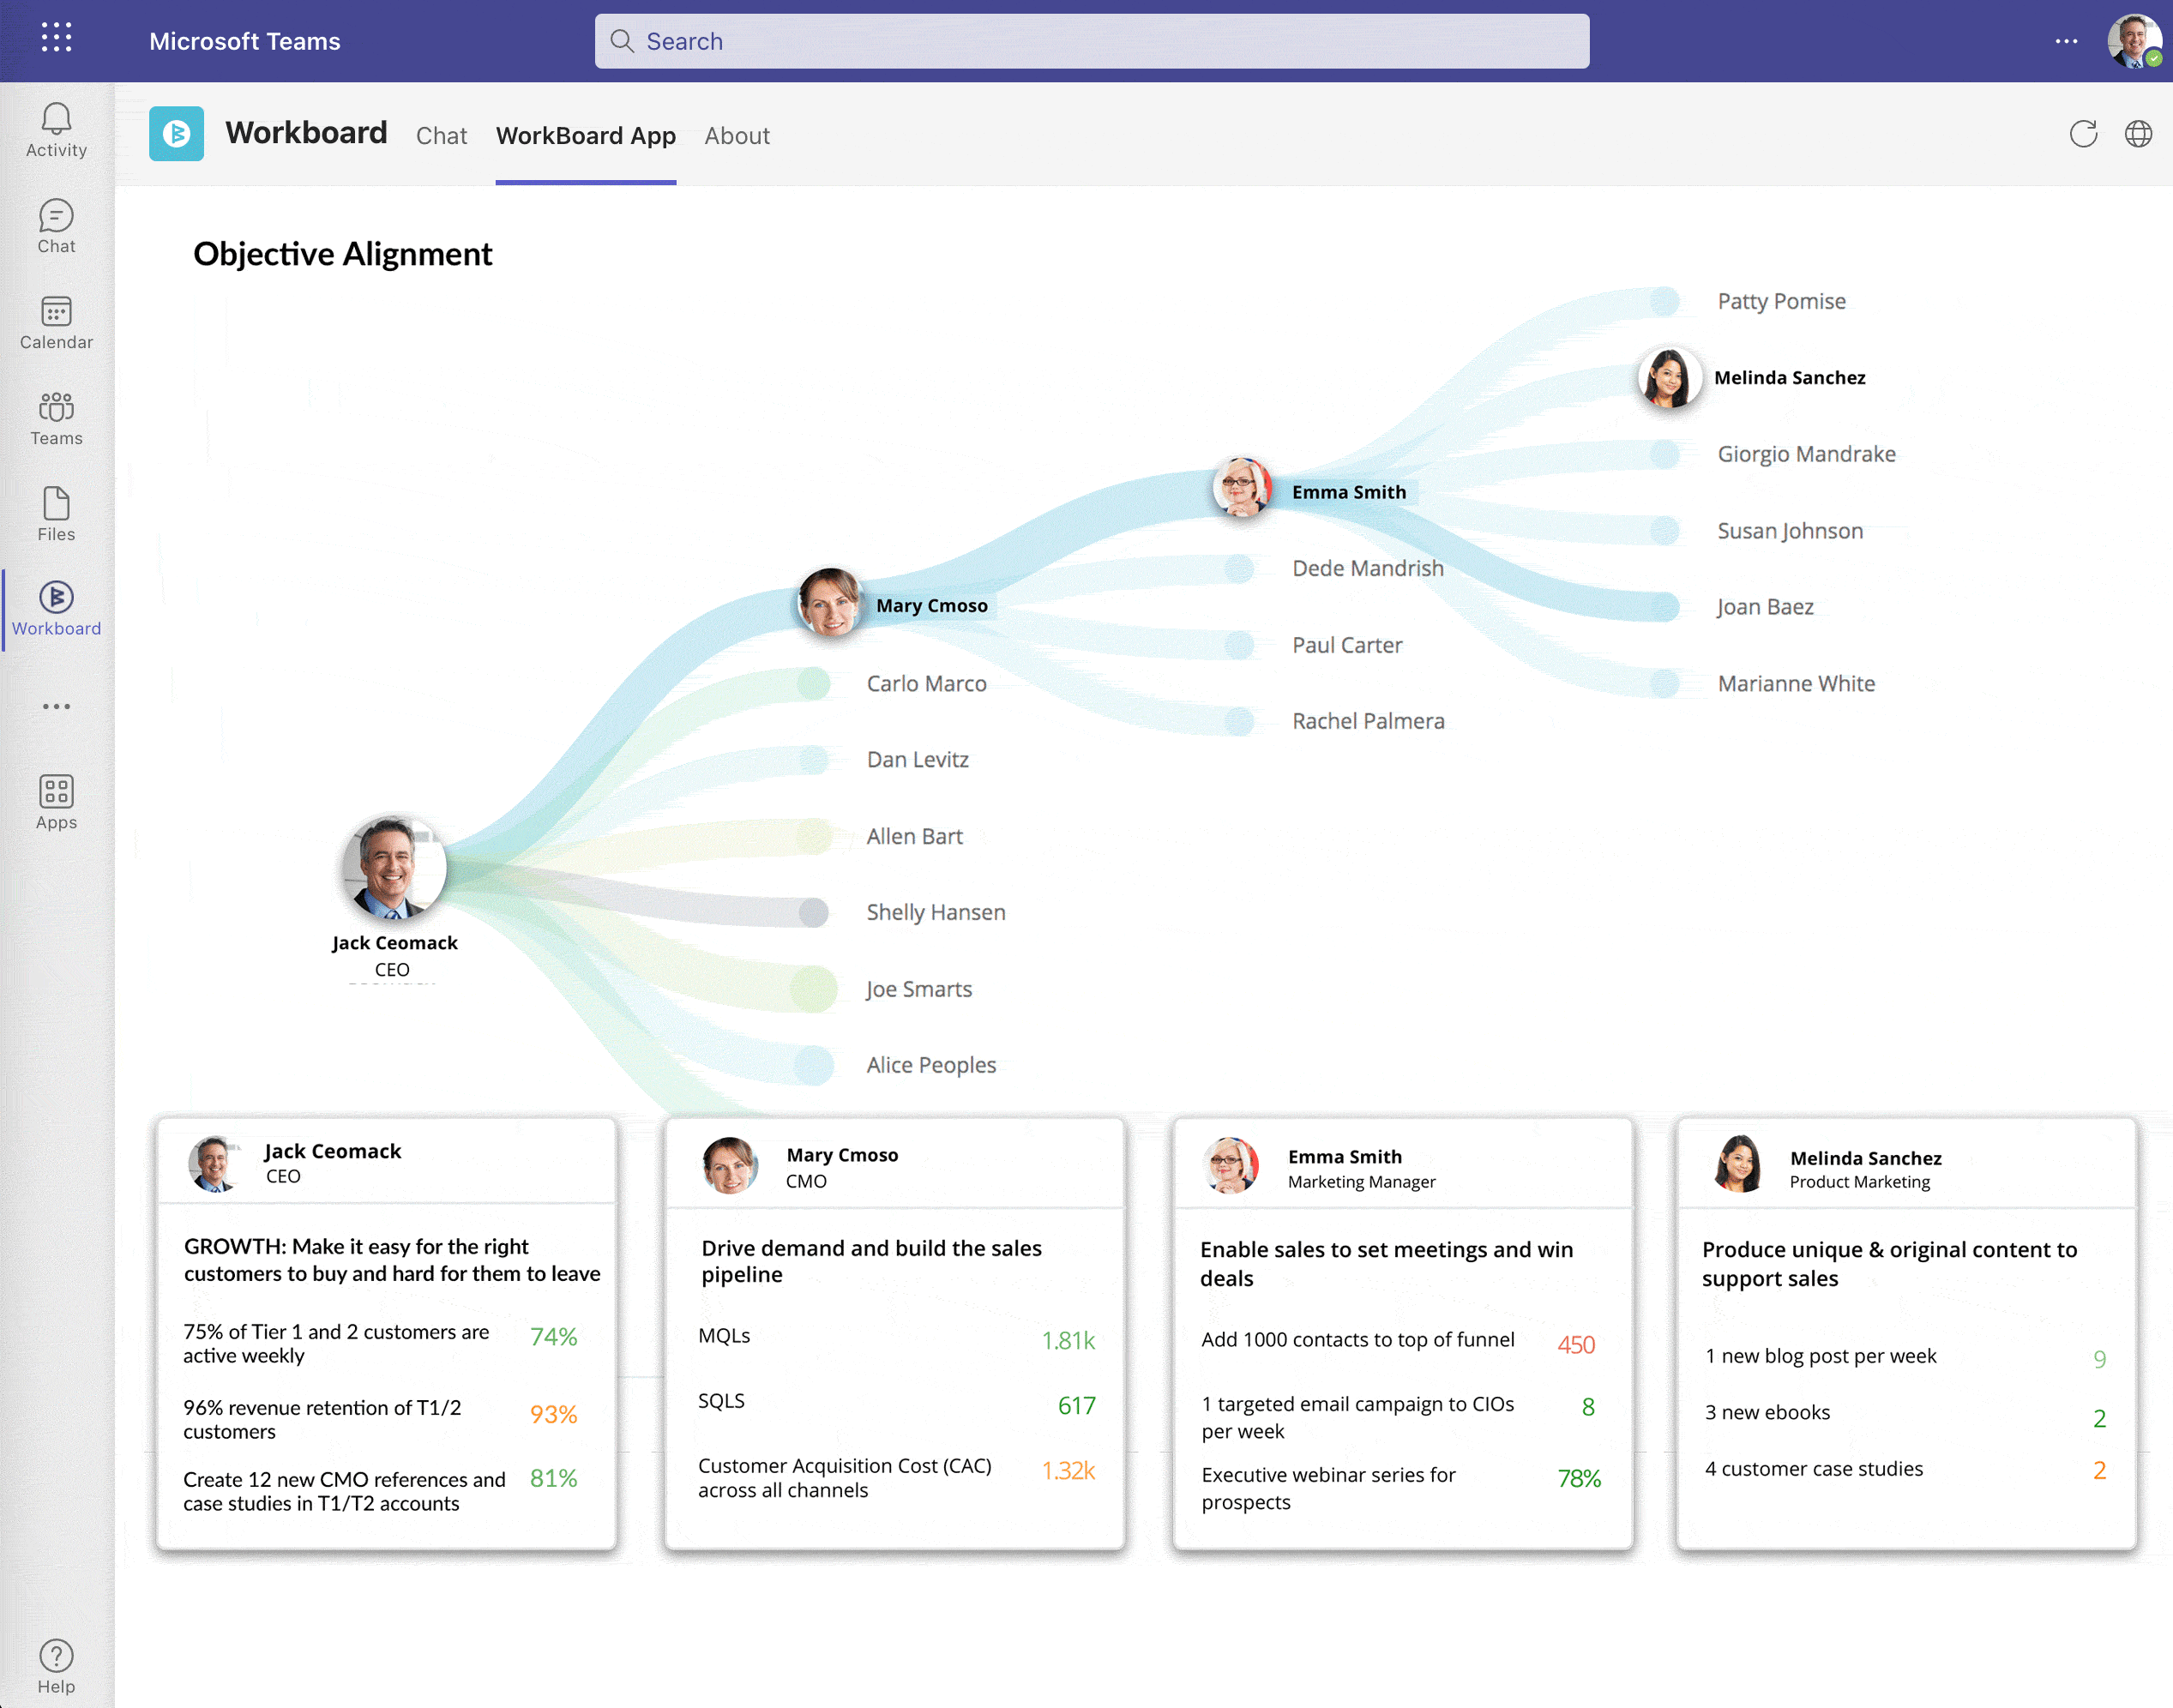Show more apps ellipsis in sidebar
This screenshot has height=1708, width=2173.
pyautogui.click(x=56, y=706)
